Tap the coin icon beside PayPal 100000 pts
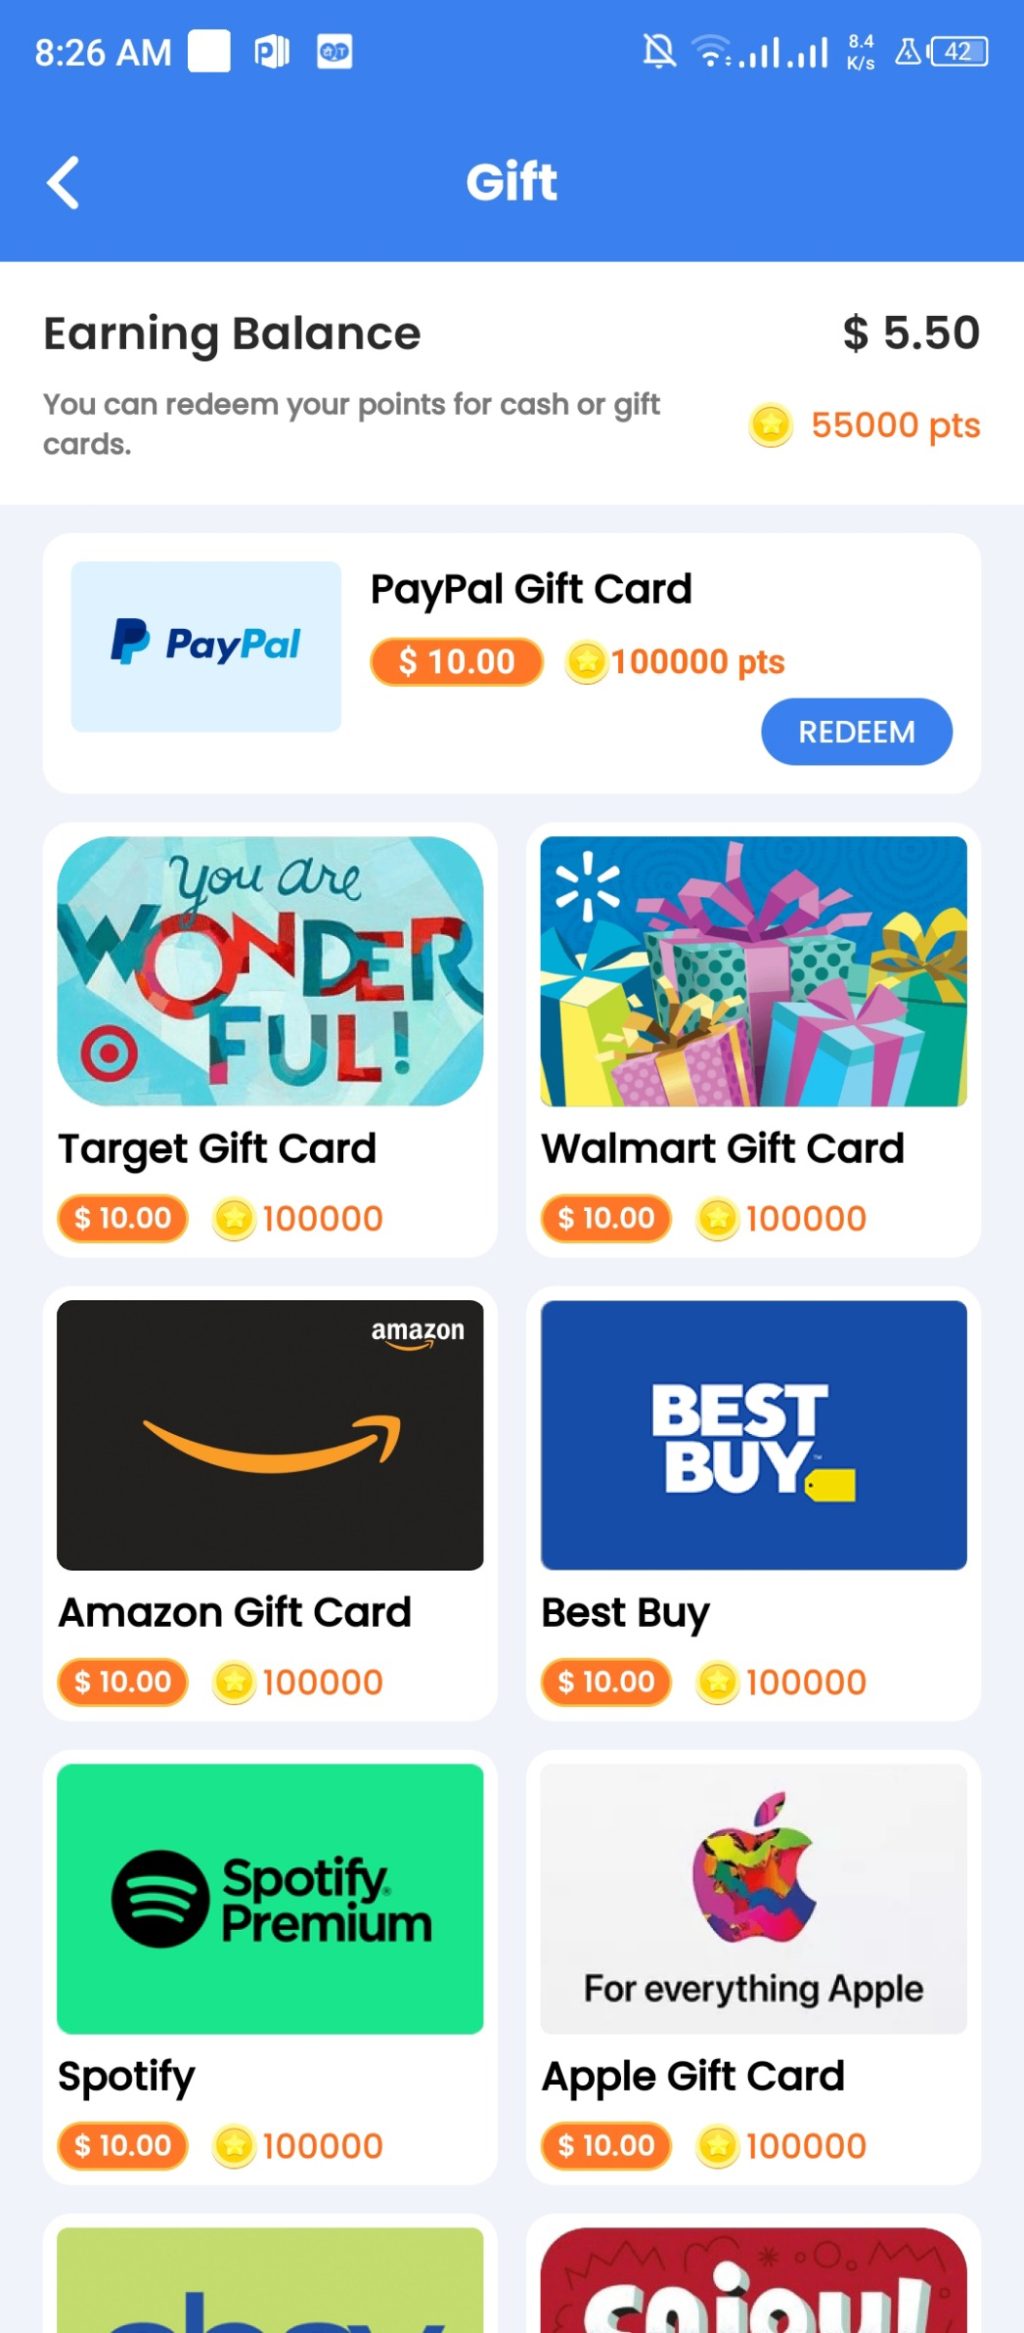1024x2333 pixels. (x=587, y=662)
